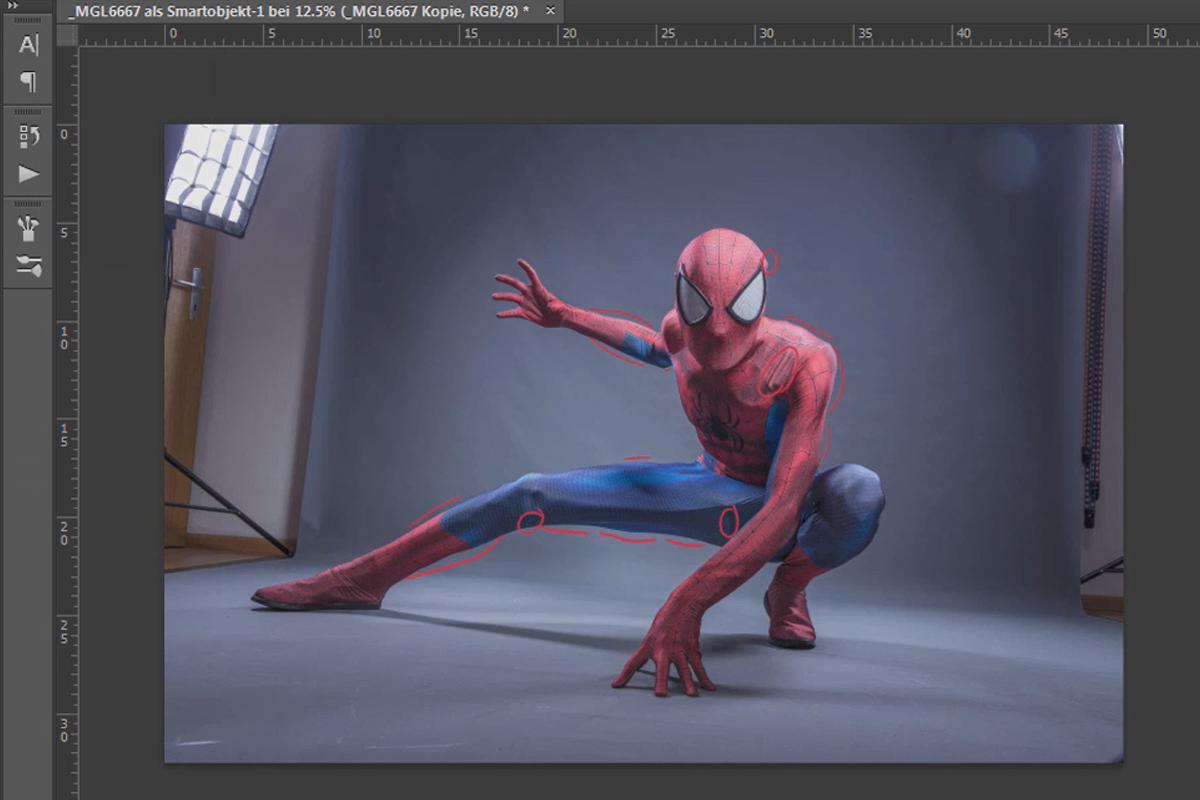
Task: Open the Brush Presets panel icon
Action: 28,228
